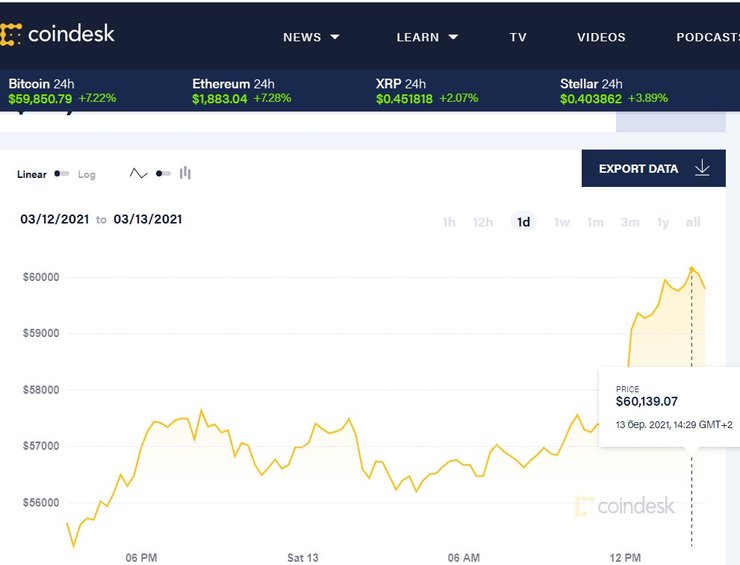Click the Stellar price $0.403862
740x565 pixels.
tap(590, 99)
